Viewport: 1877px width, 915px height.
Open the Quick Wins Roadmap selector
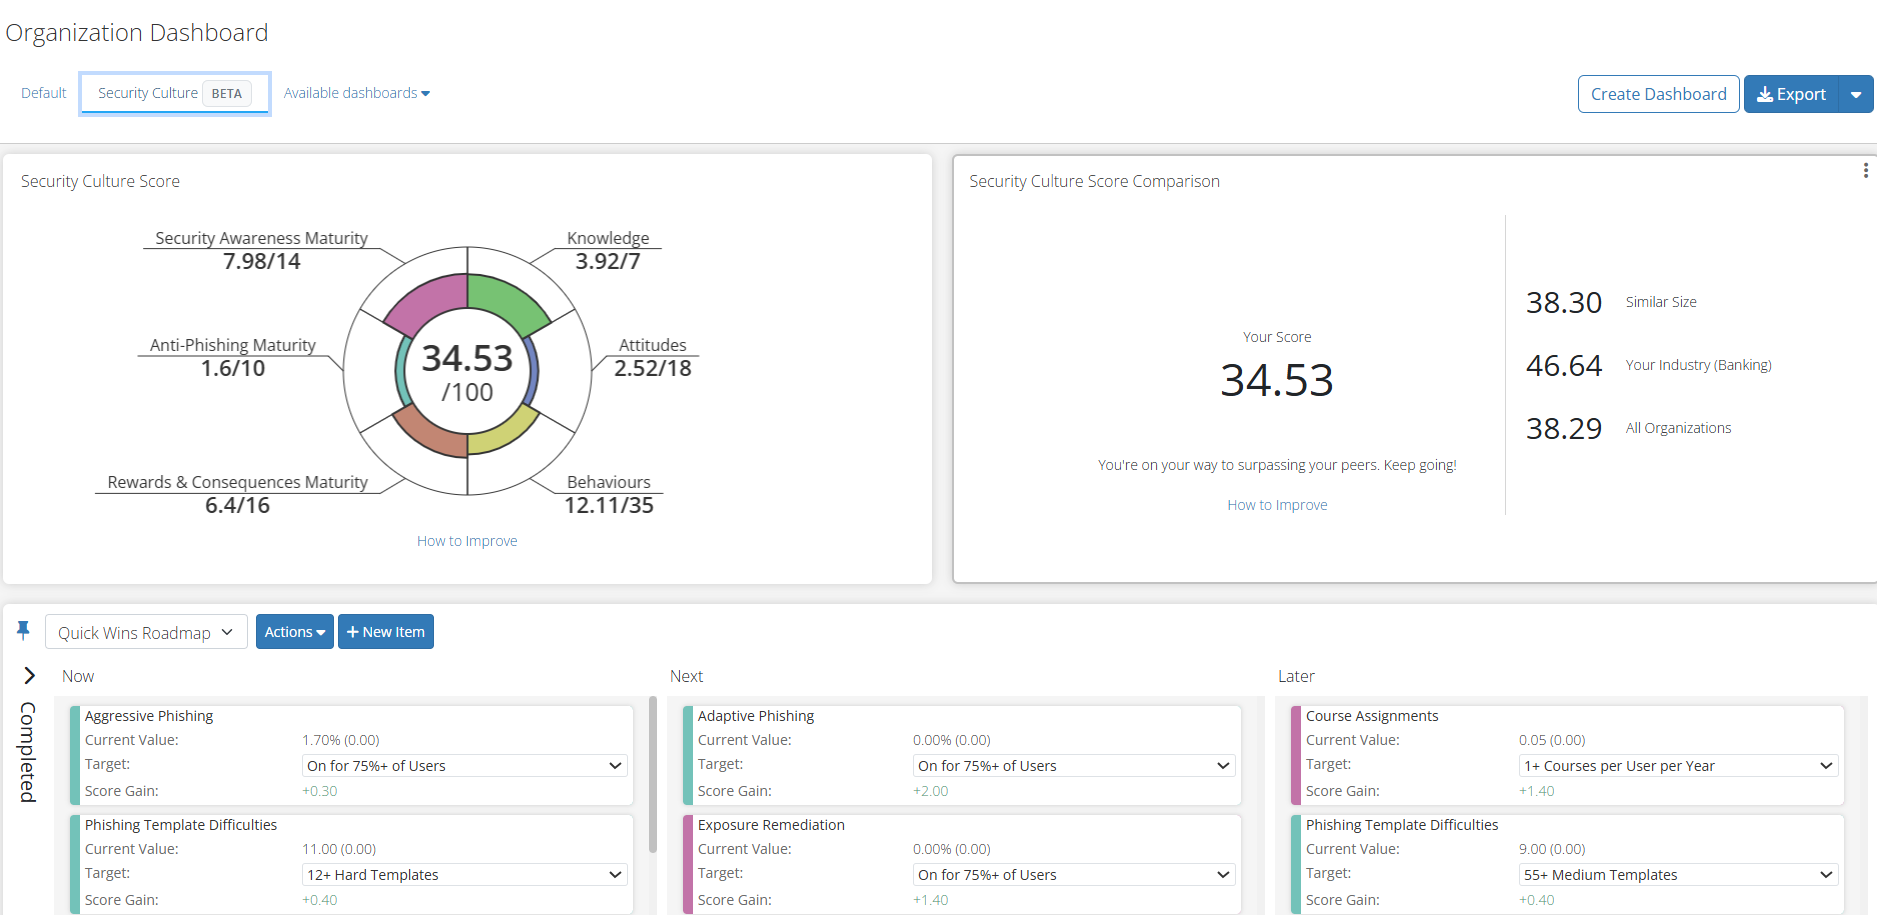(x=146, y=632)
